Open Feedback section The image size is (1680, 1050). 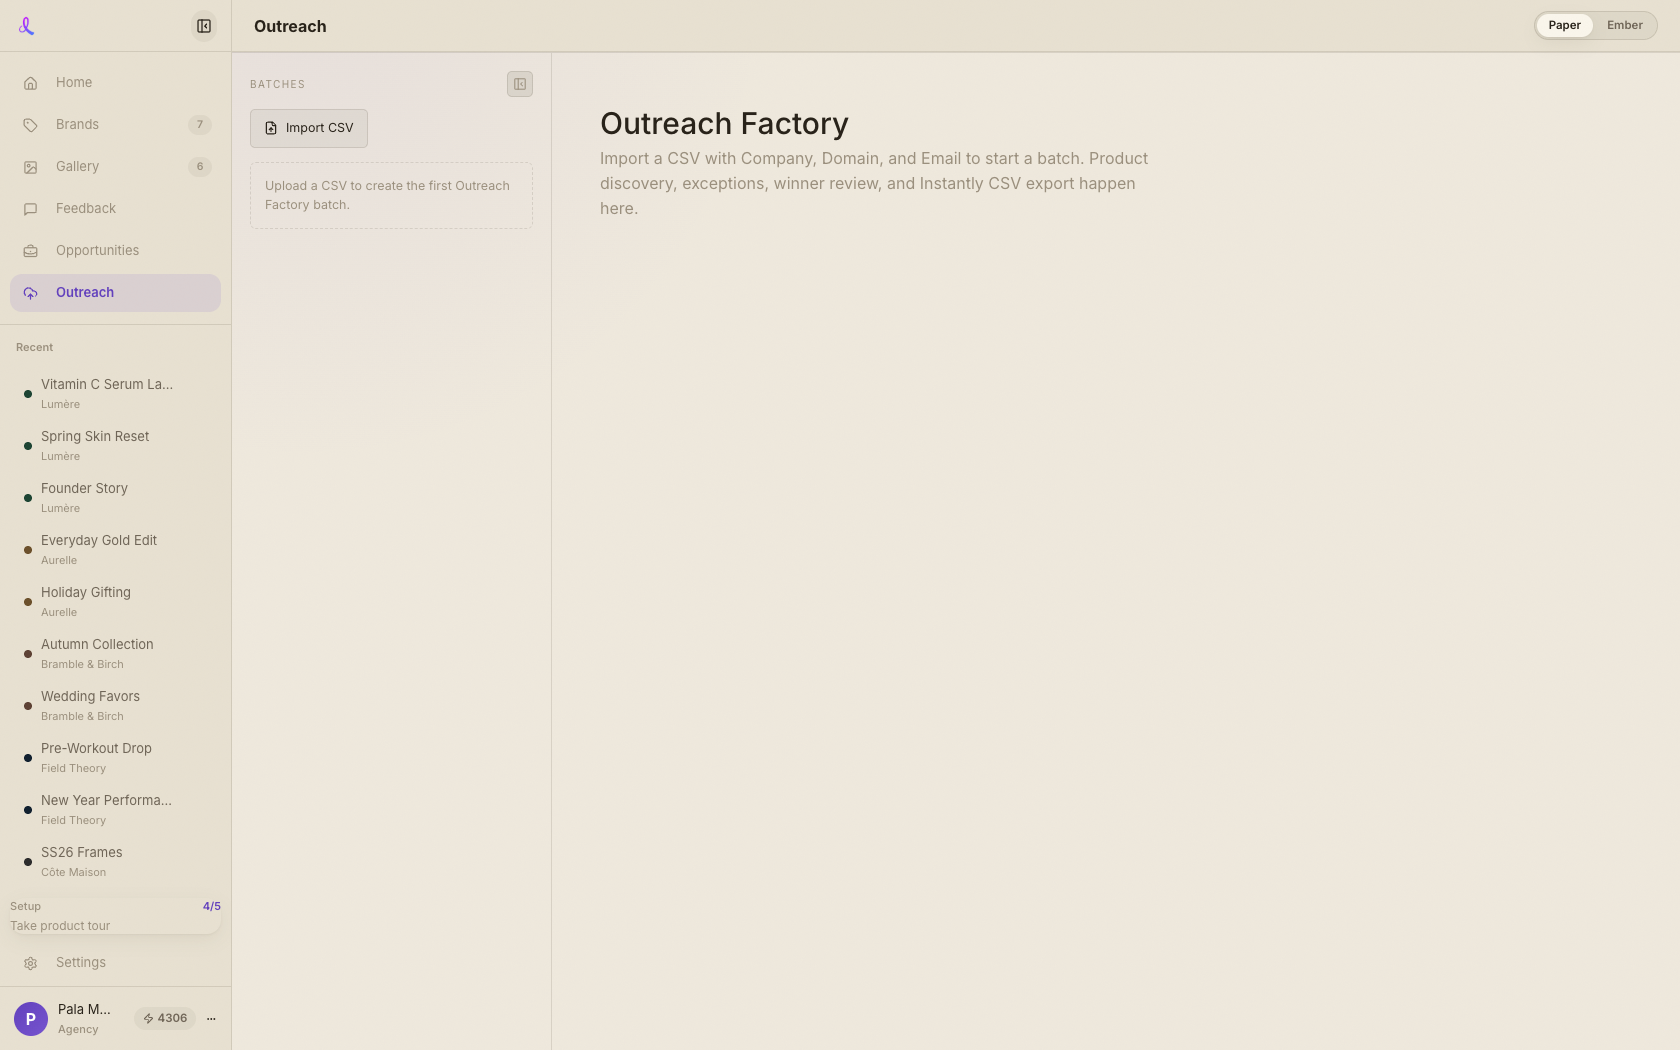(115, 209)
